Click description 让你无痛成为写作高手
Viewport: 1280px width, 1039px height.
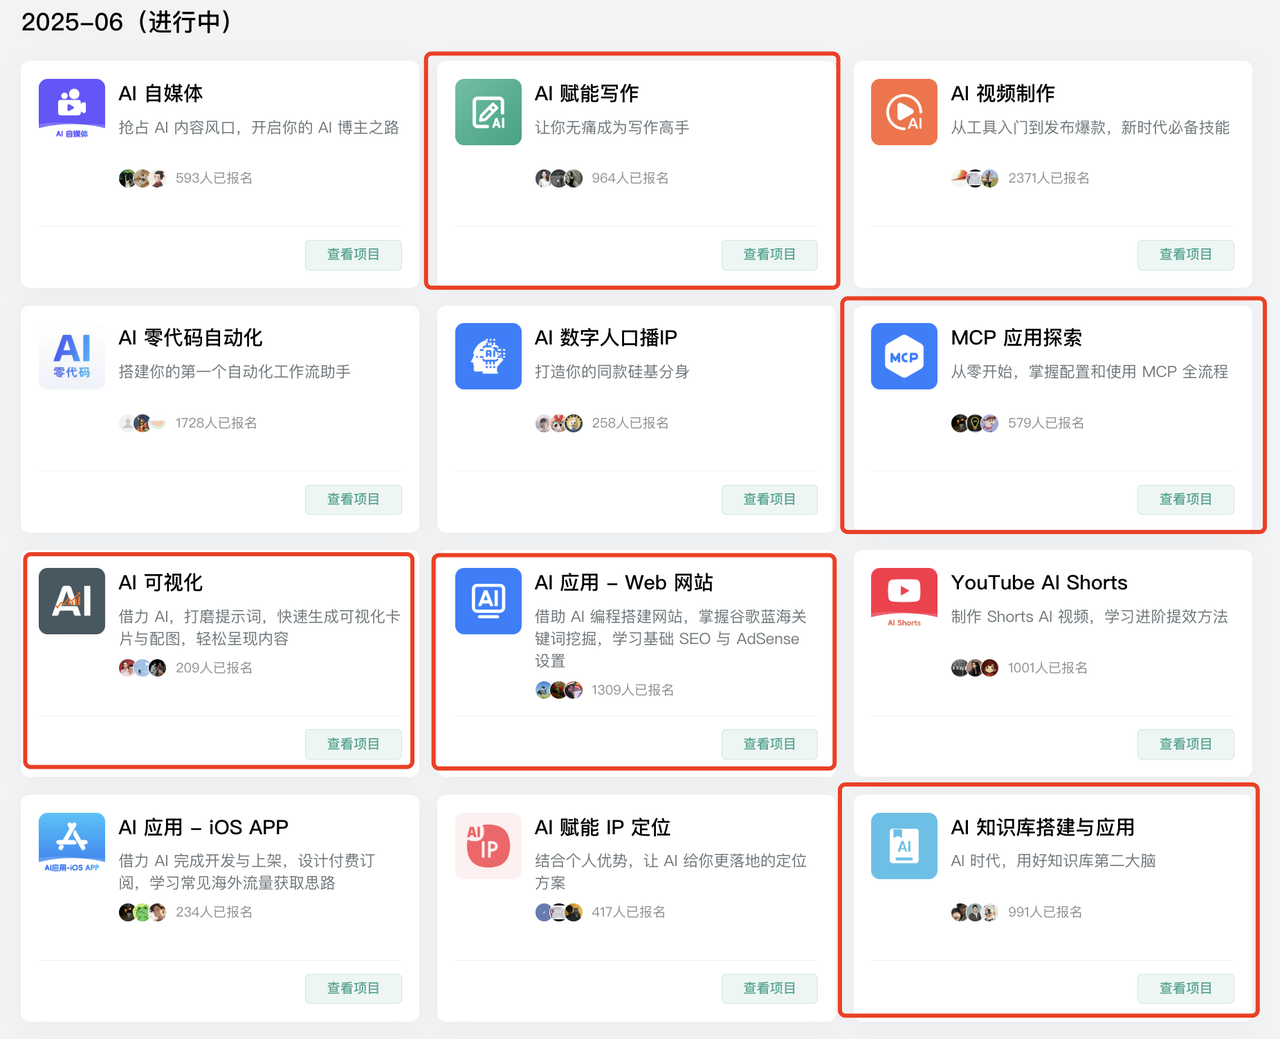click(x=612, y=128)
